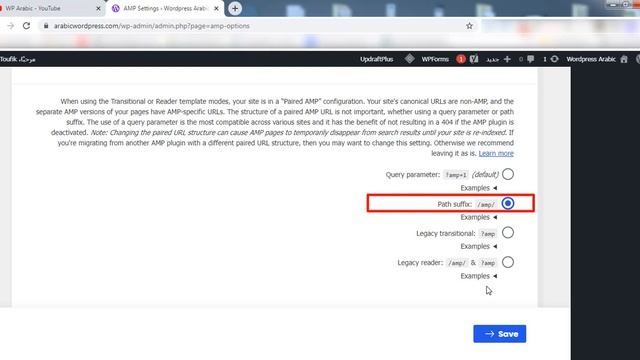Viewport: 640px width, 360px height.
Task: Click the plus New content icon
Action: point(507,59)
